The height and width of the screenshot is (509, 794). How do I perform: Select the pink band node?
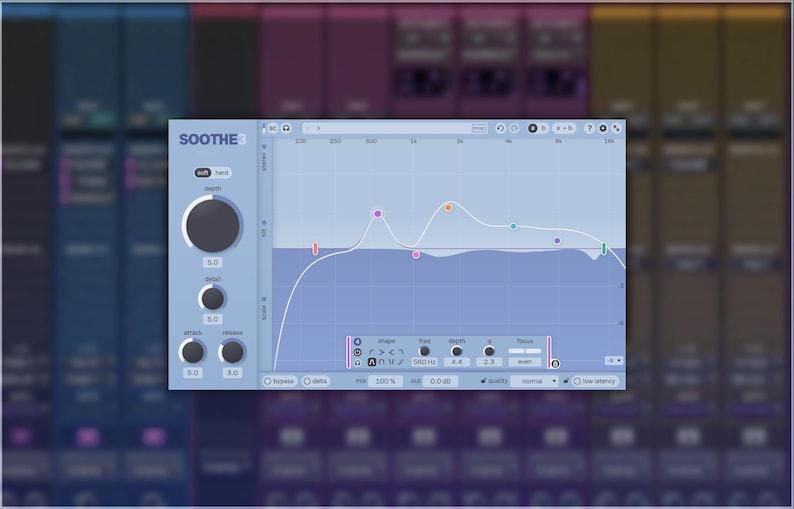(x=416, y=255)
